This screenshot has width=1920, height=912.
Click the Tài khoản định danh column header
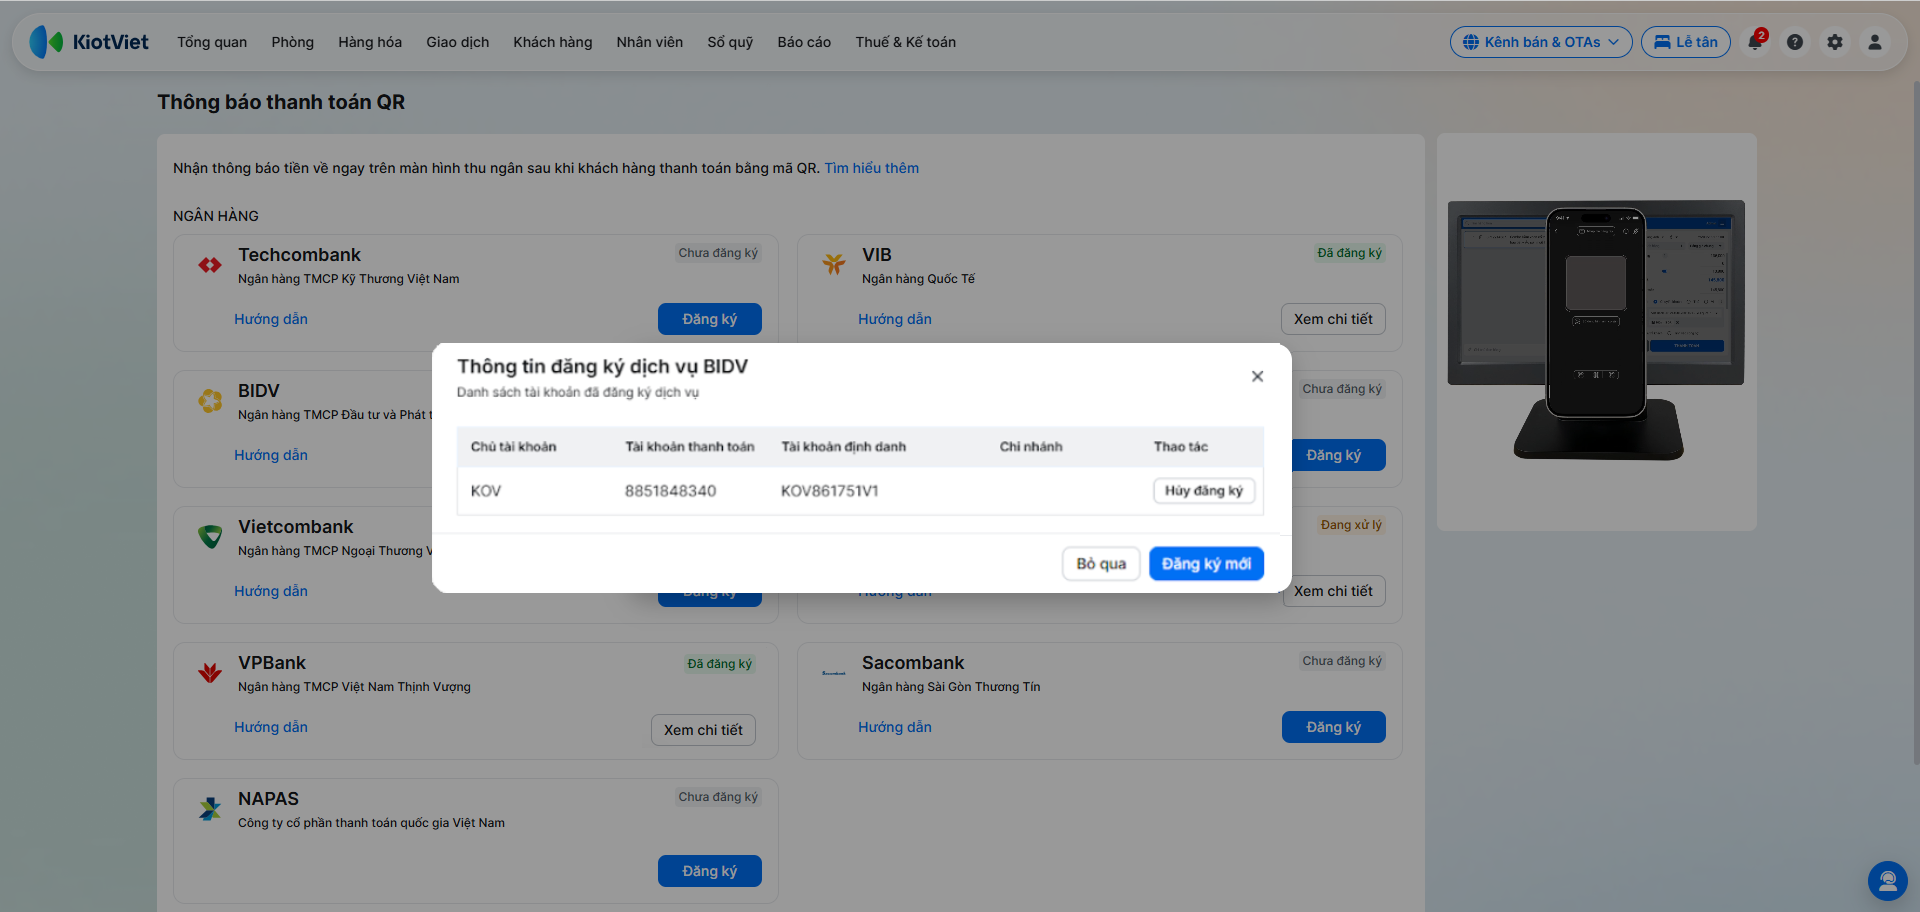(844, 447)
